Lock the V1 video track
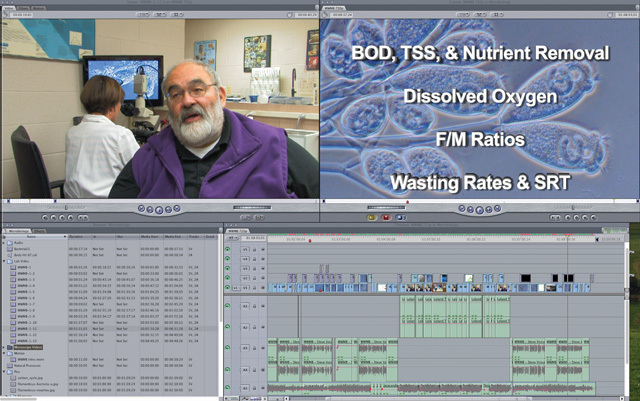640x401 pixels. [254, 287]
